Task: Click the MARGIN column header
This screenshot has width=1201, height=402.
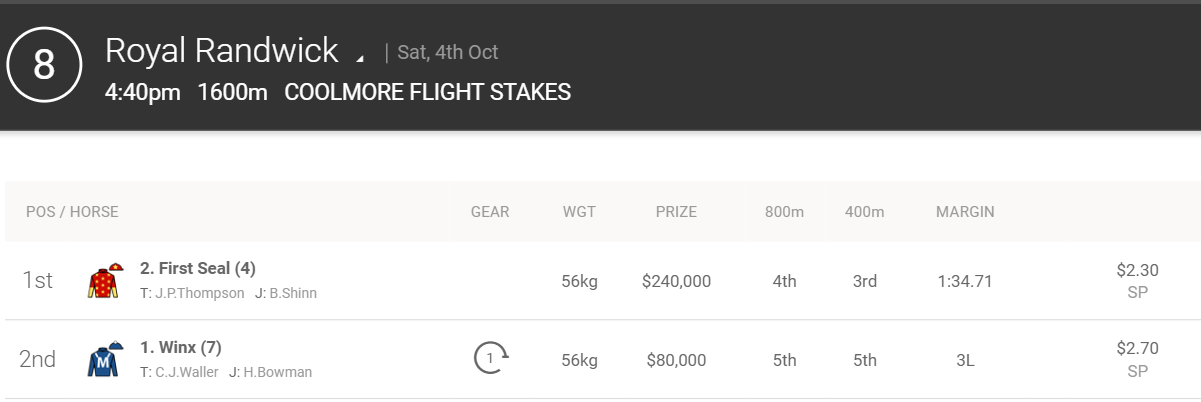Action: [x=965, y=212]
